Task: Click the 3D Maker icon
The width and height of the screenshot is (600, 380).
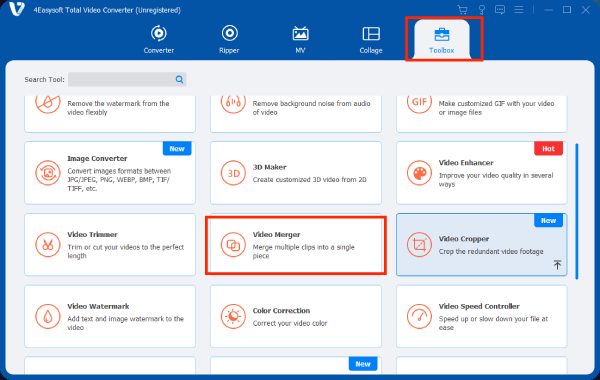Action: [x=233, y=173]
